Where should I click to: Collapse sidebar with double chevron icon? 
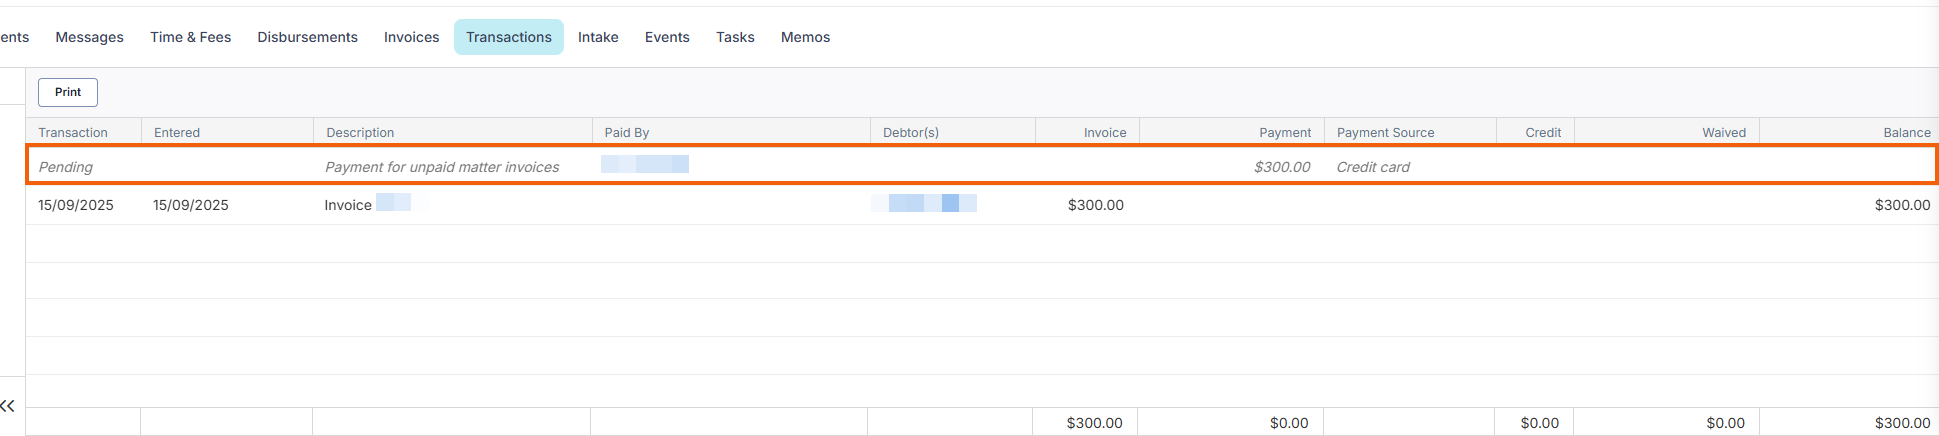click(8, 406)
